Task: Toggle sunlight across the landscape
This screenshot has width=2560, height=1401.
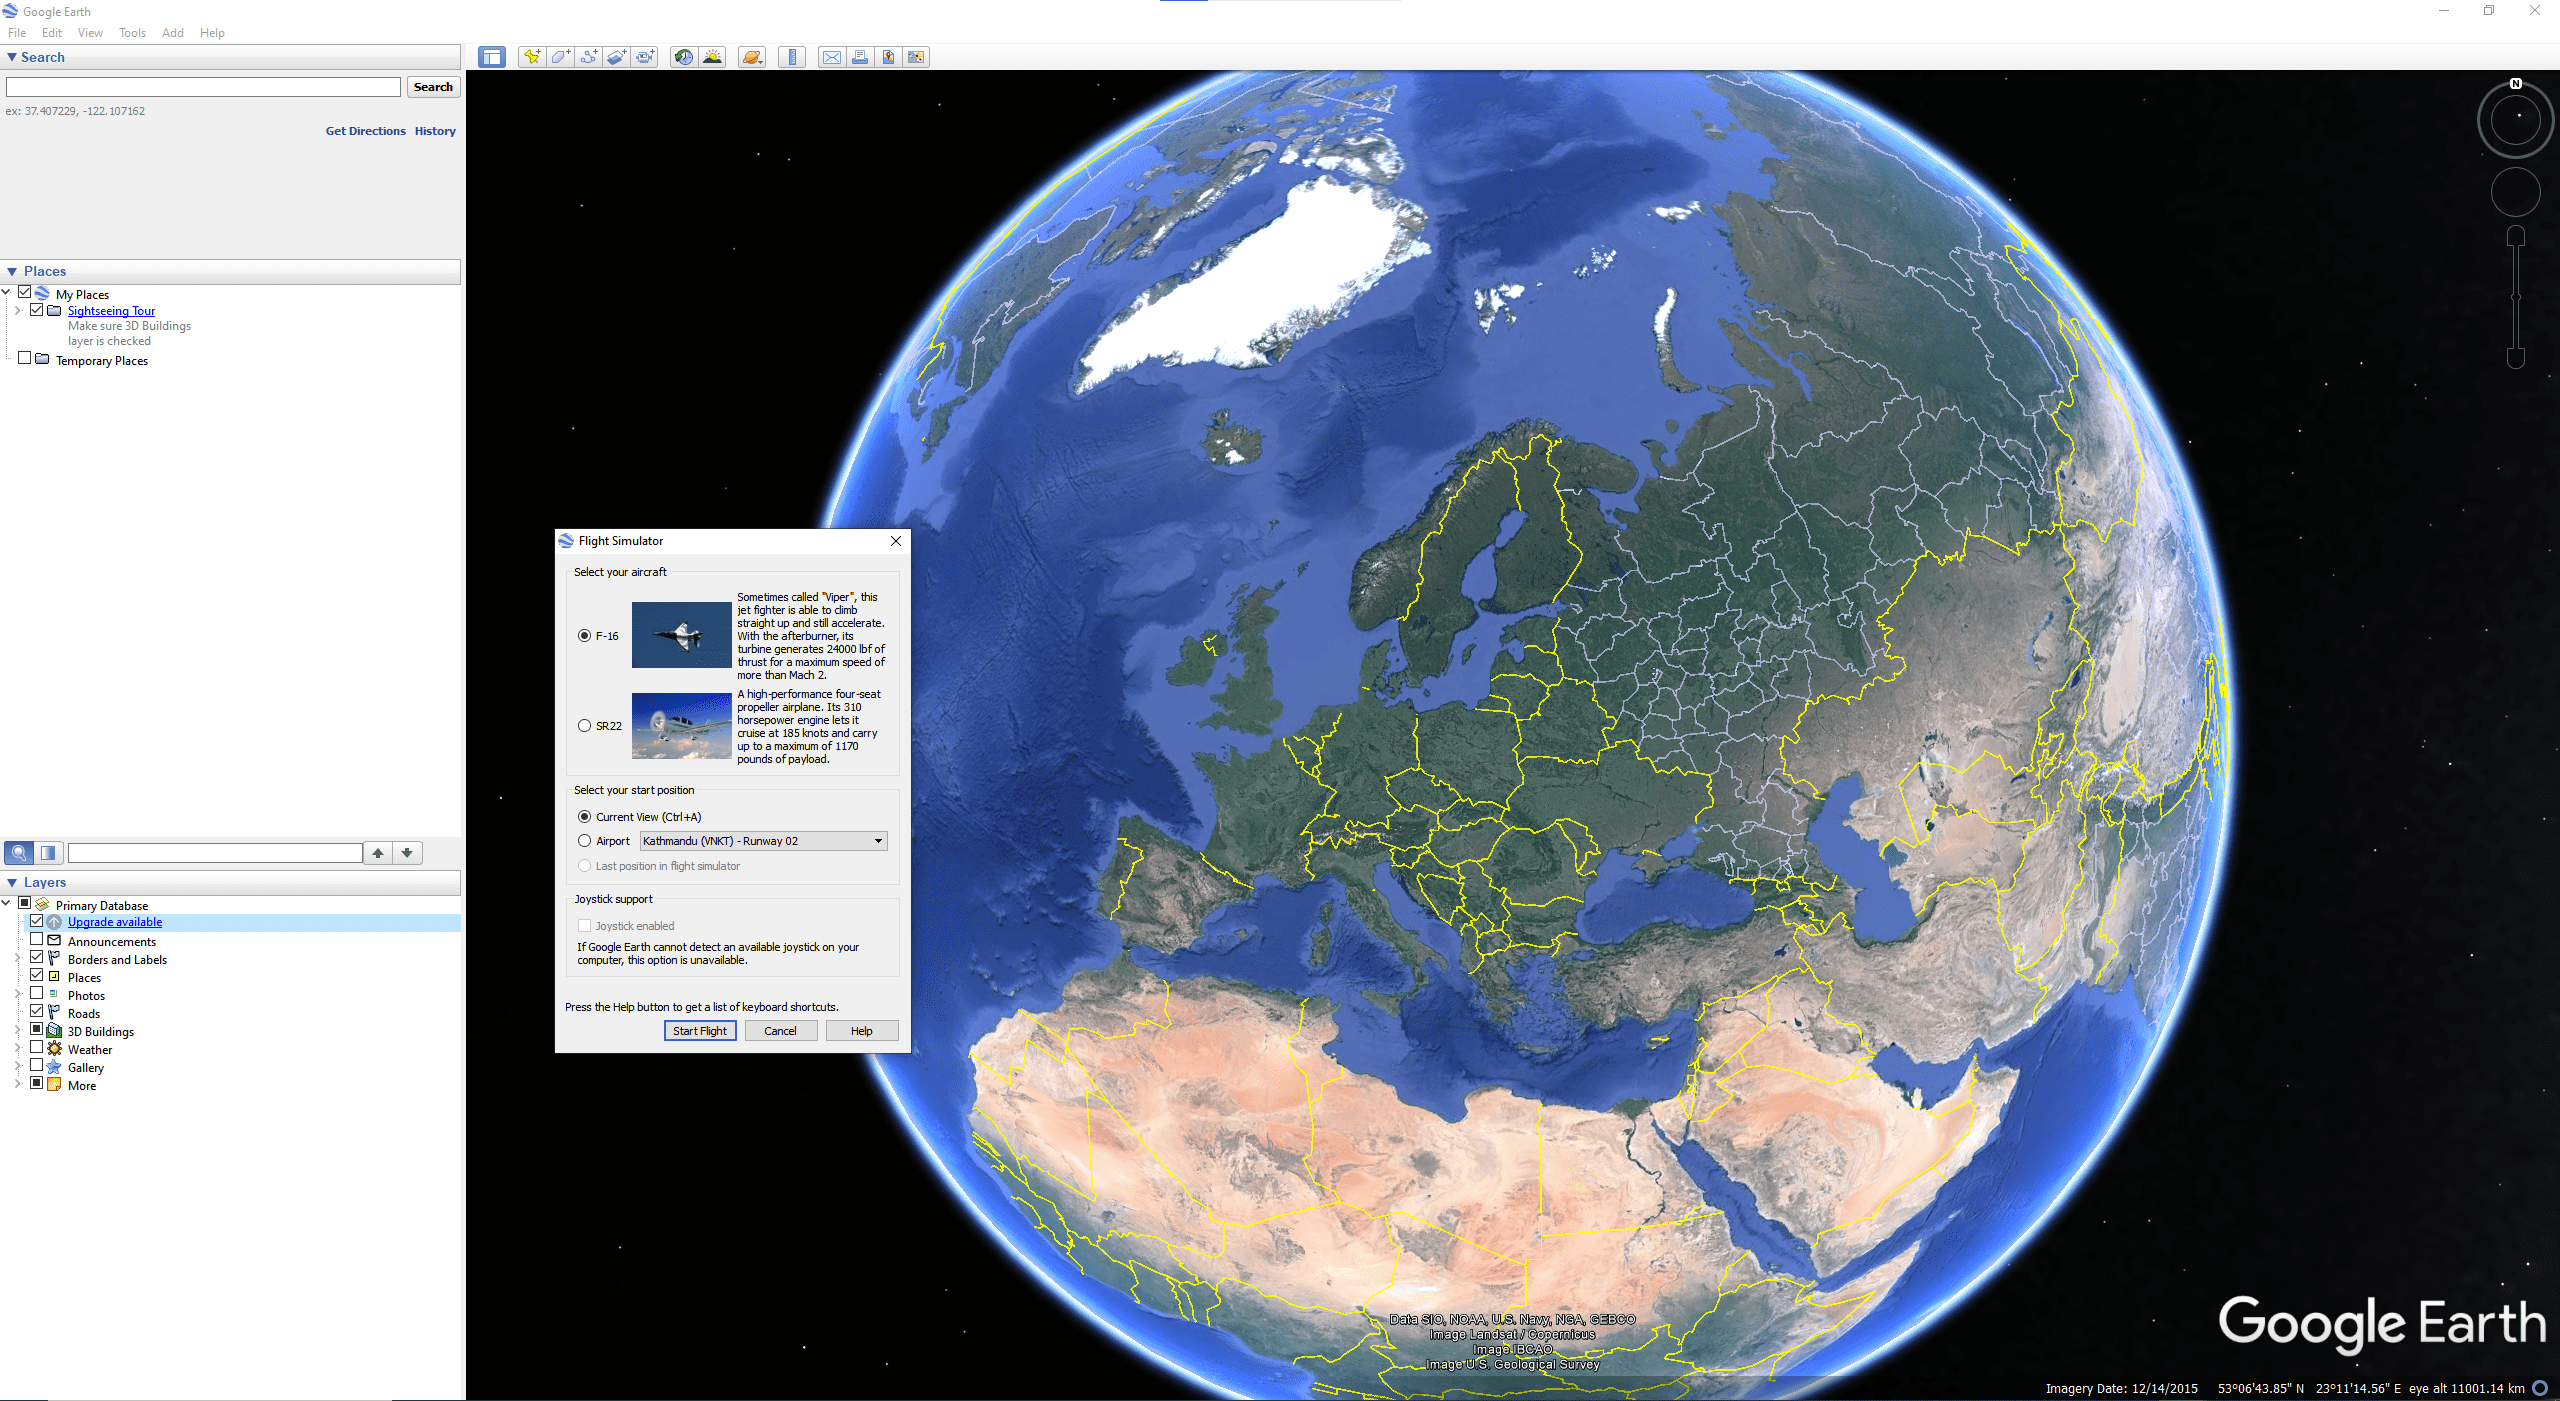Action: click(712, 57)
